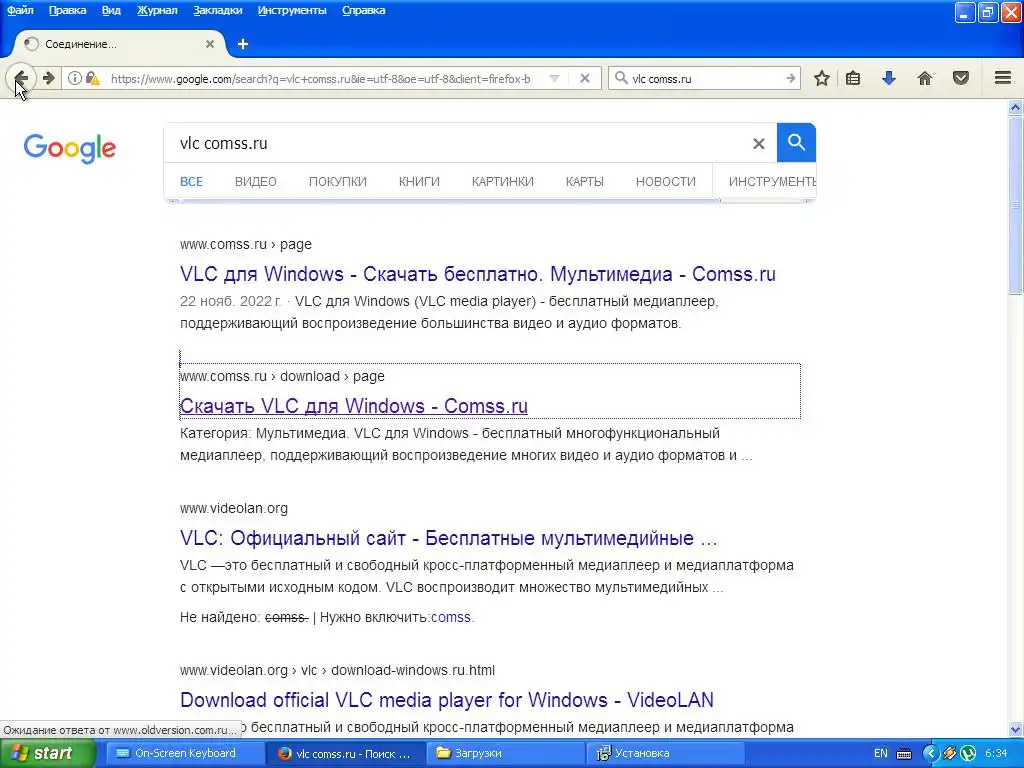Go to the Home page icon
The height and width of the screenshot is (768, 1024).
pyautogui.click(x=925, y=78)
